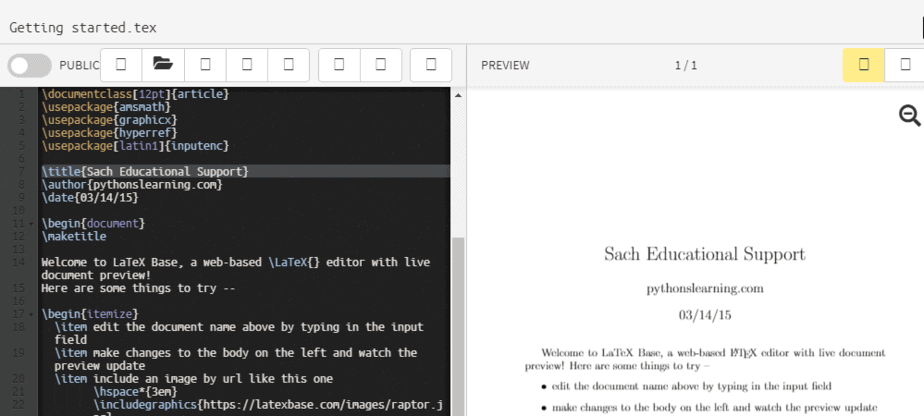Click the '\item include an image by url' line
924x416 pixels.
194,379
